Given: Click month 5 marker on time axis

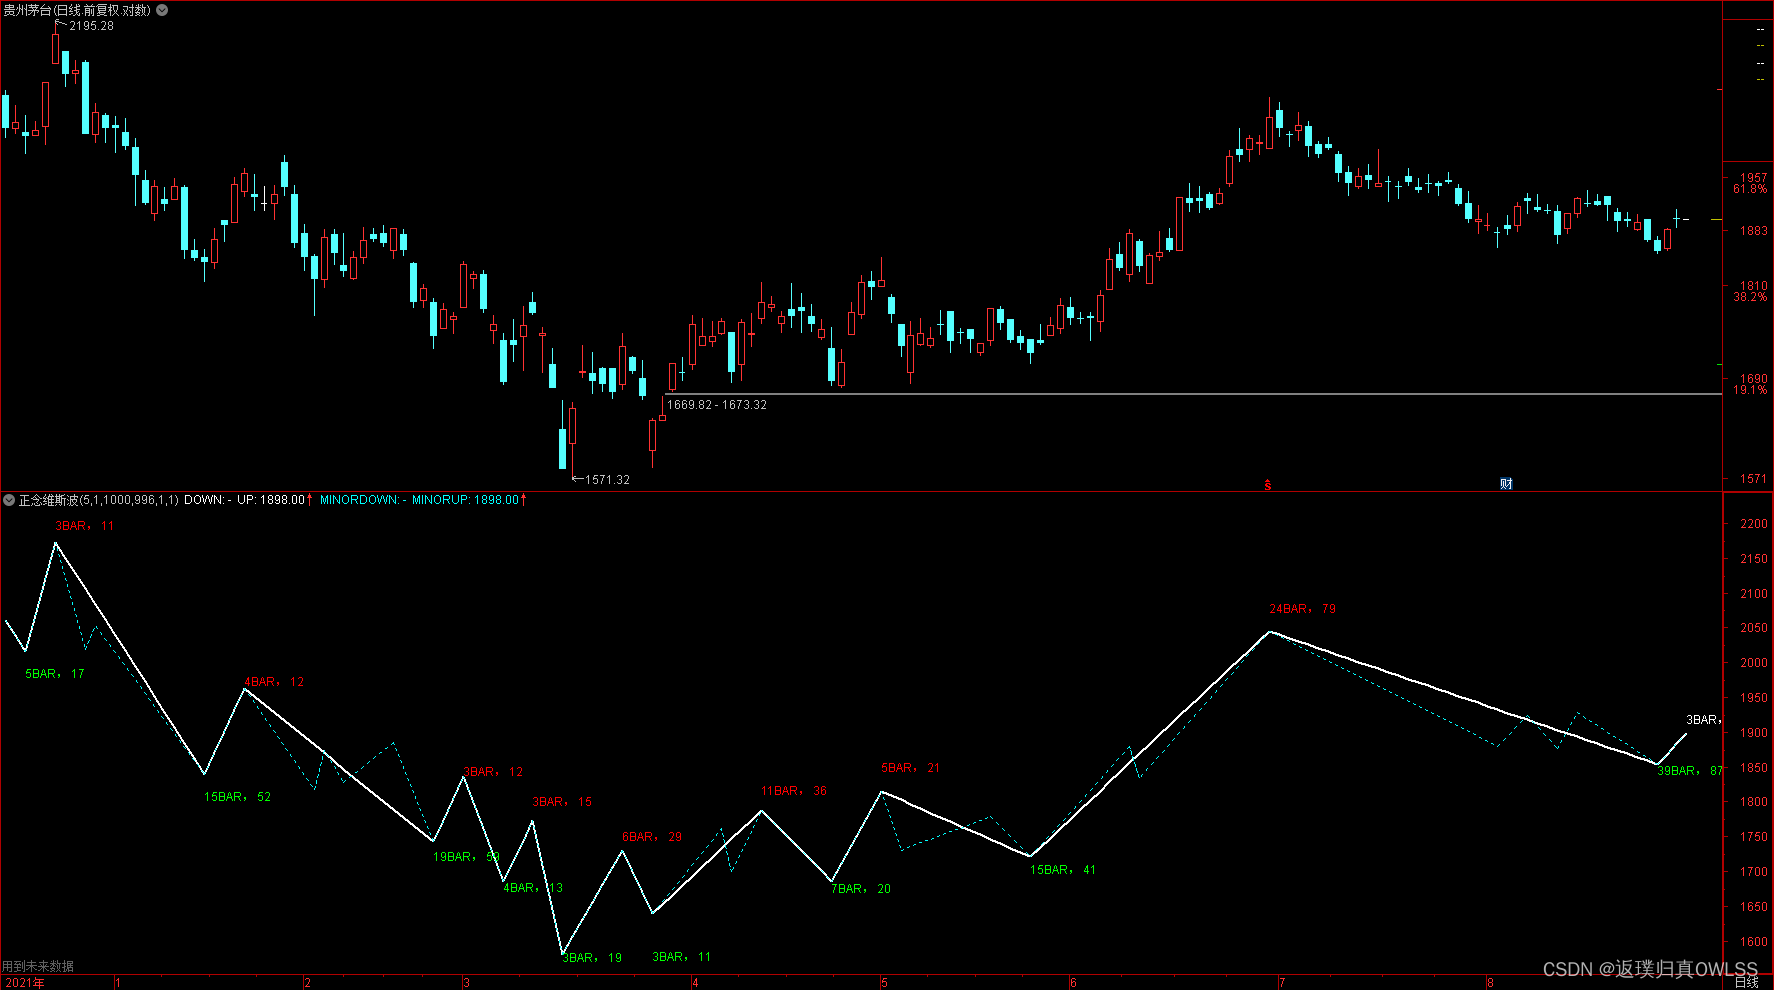Looking at the screenshot, I should pyautogui.click(x=884, y=983).
